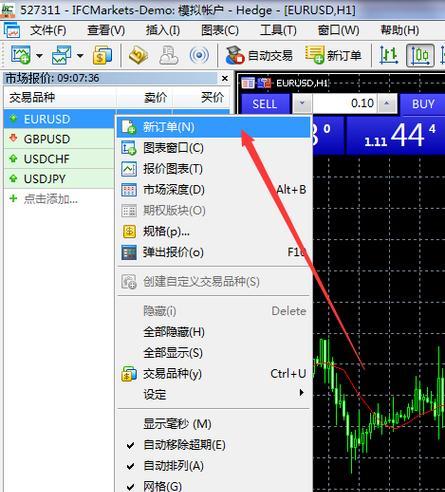The height and width of the screenshot is (492, 445).
Task: Choose 全部显示(S) in the context menu
Action: [x=213, y=353]
